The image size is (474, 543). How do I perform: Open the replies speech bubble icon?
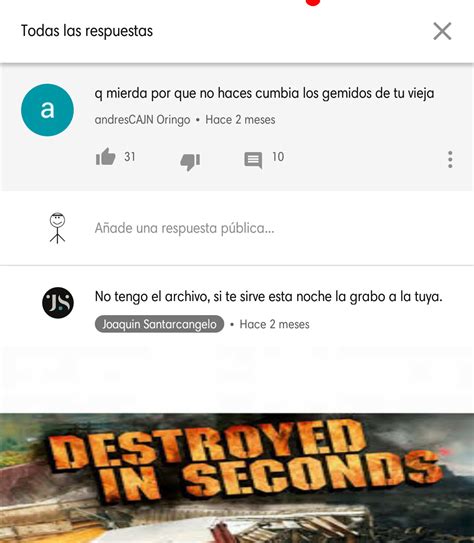[253, 160]
